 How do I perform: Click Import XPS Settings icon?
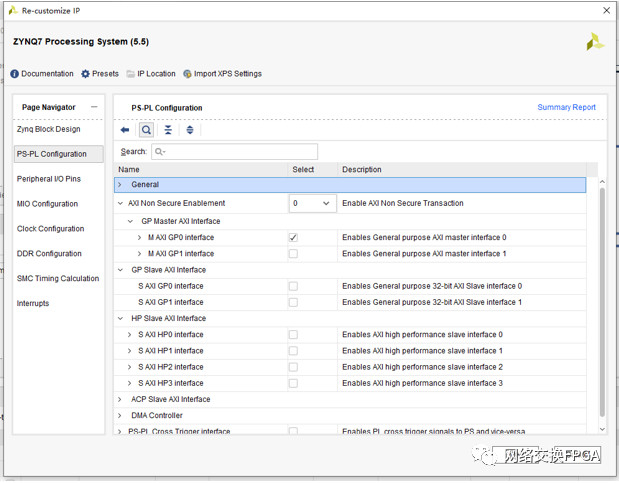[x=186, y=74]
